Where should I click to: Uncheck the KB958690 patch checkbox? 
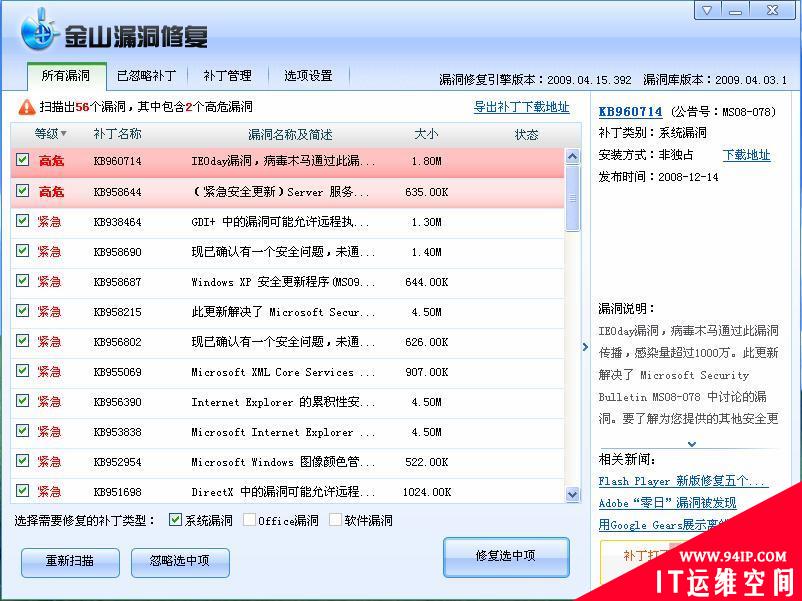[x=23, y=251]
